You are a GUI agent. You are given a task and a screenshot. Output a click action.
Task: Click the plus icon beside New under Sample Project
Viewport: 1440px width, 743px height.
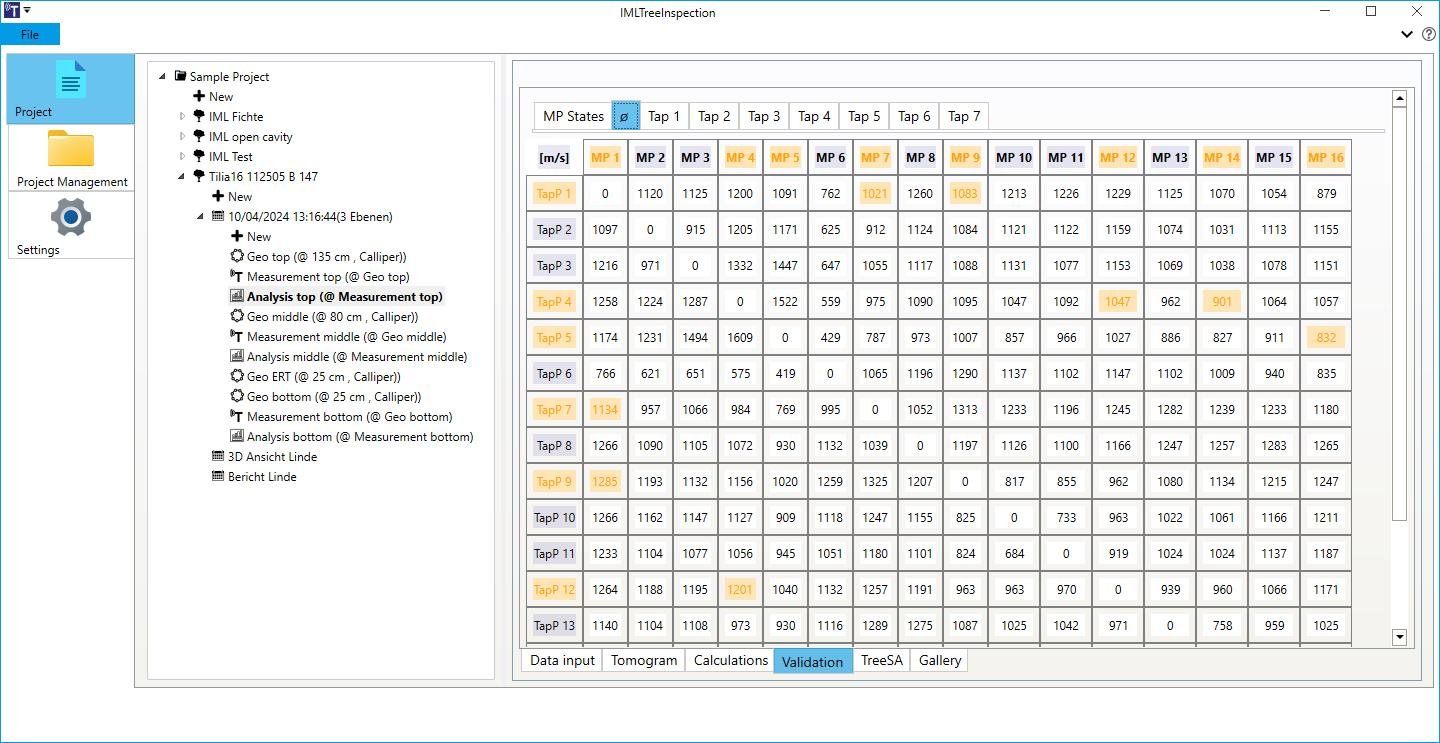click(199, 97)
